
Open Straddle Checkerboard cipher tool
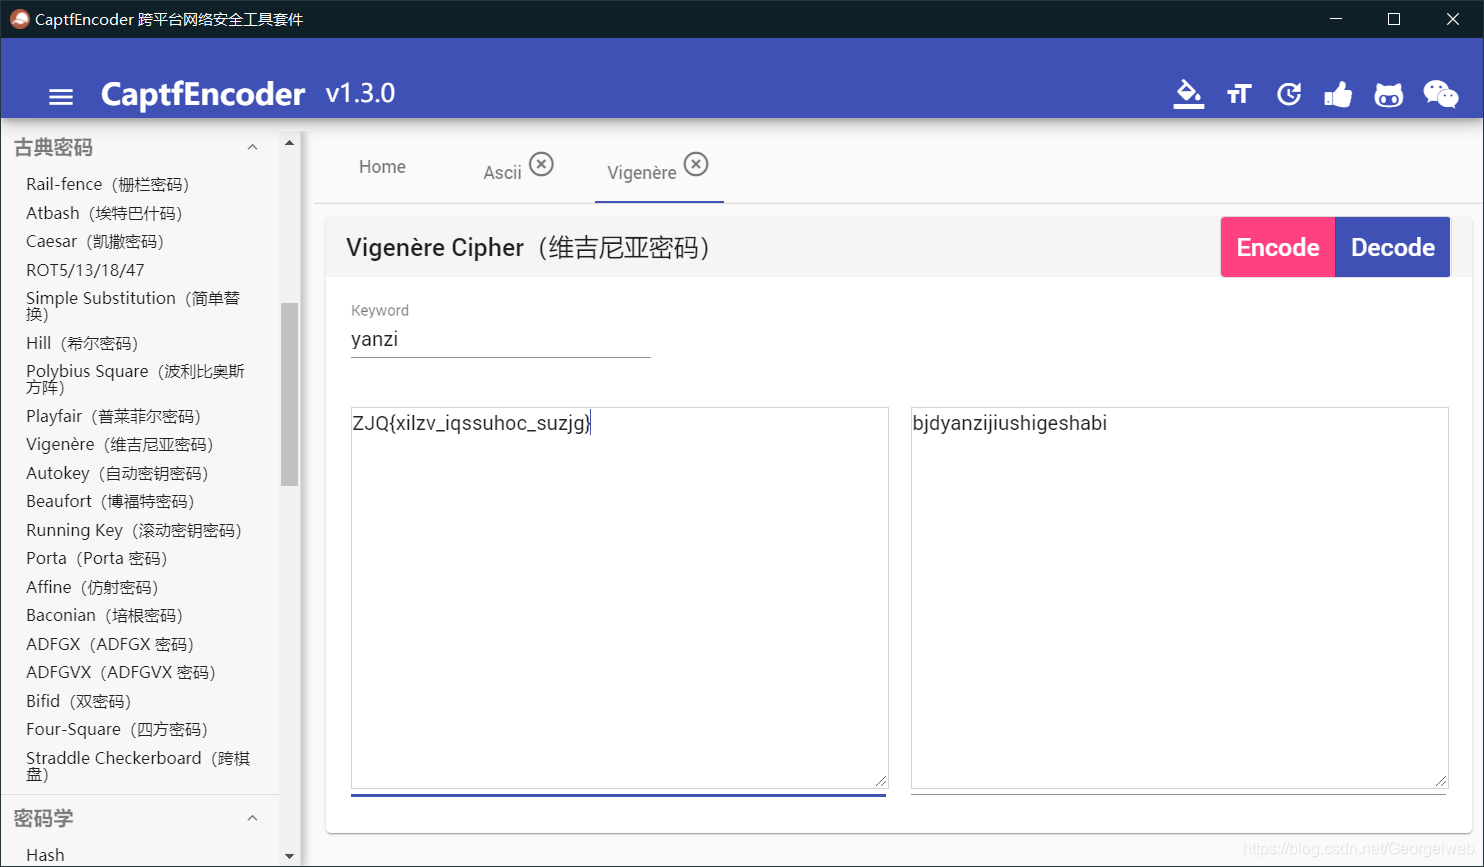click(138, 766)
